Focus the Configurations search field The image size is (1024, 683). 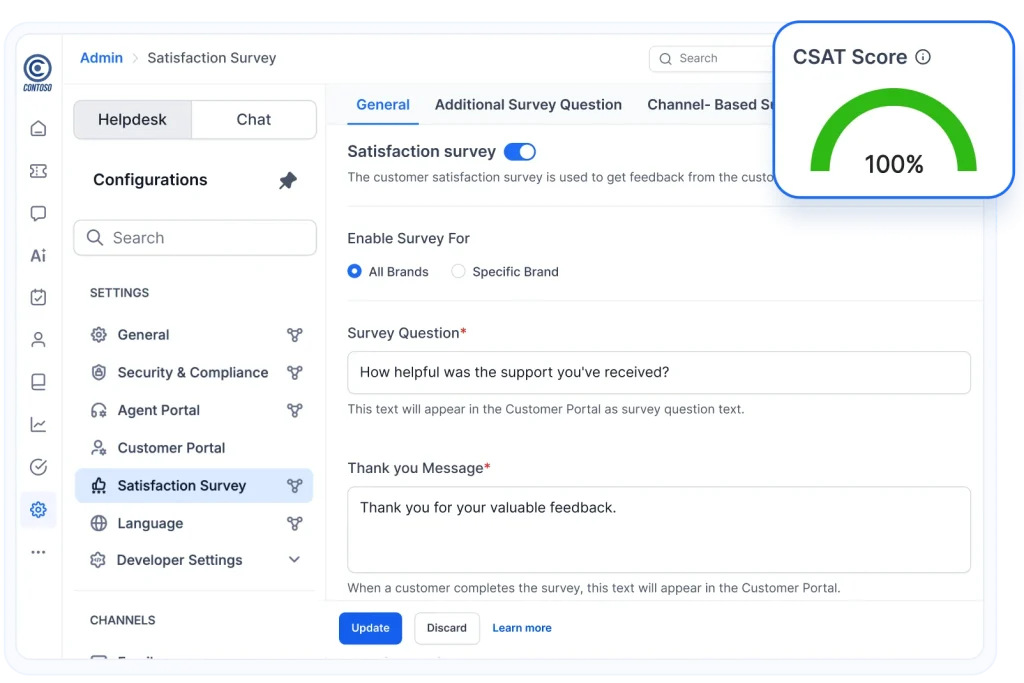click(x=195, y=238)
